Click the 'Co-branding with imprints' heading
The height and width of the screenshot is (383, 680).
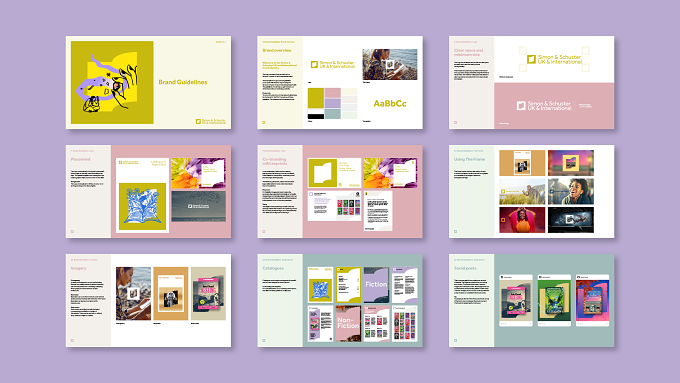point(275,161)
